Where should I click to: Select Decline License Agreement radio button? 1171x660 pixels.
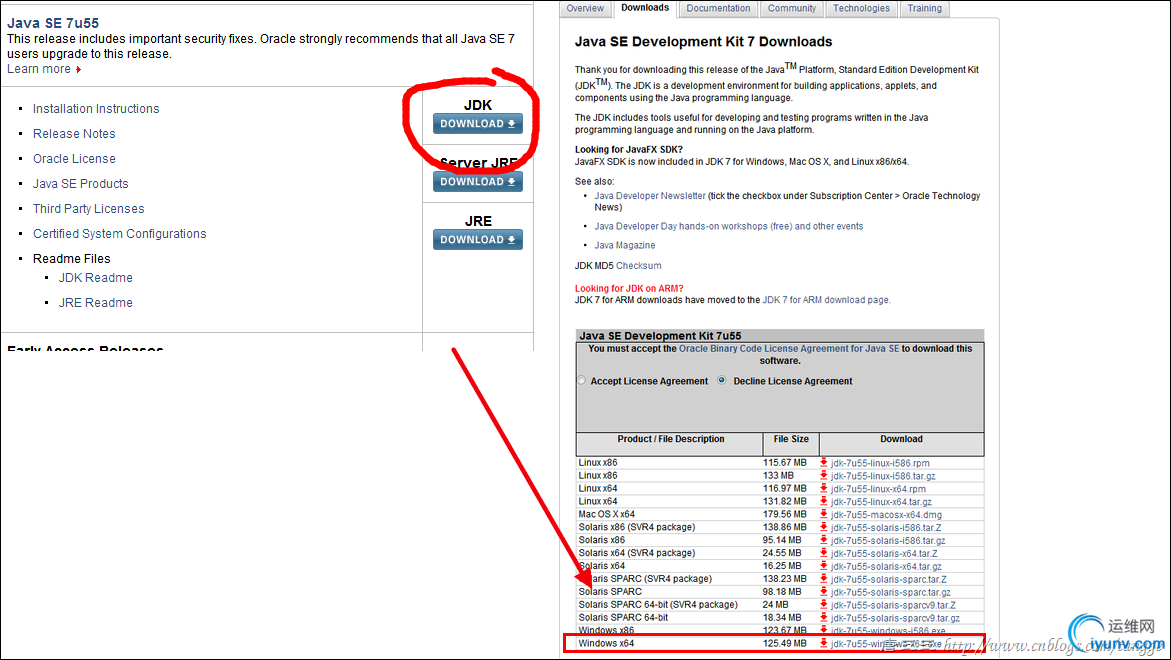click(721, 380)
